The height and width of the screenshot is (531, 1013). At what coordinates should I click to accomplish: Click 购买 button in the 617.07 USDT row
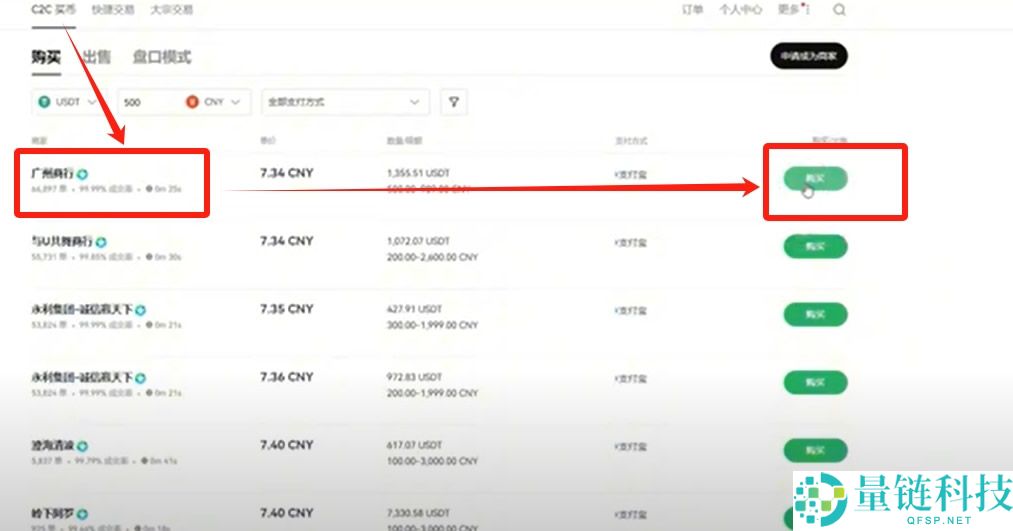(x=815, y=450)
